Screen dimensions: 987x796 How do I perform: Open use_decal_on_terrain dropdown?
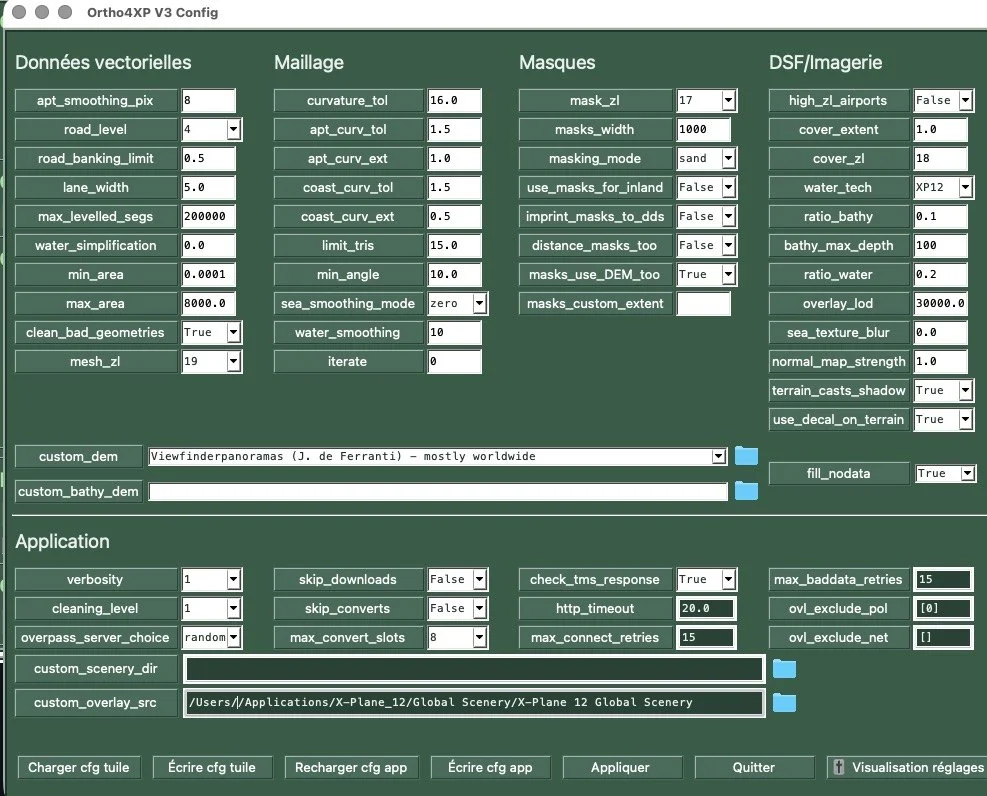[966, 419]
